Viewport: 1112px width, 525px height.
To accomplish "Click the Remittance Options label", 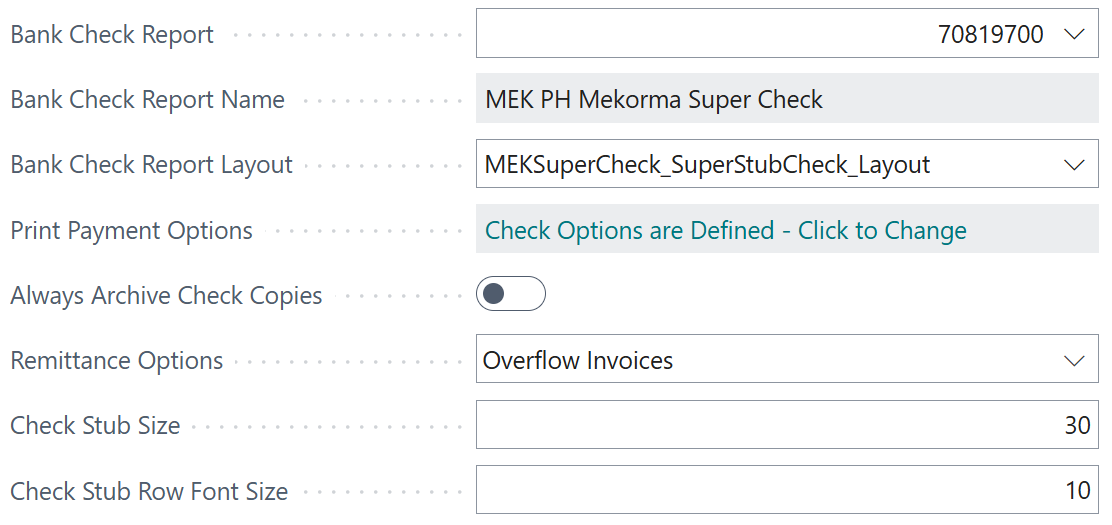I will (116, 361).
